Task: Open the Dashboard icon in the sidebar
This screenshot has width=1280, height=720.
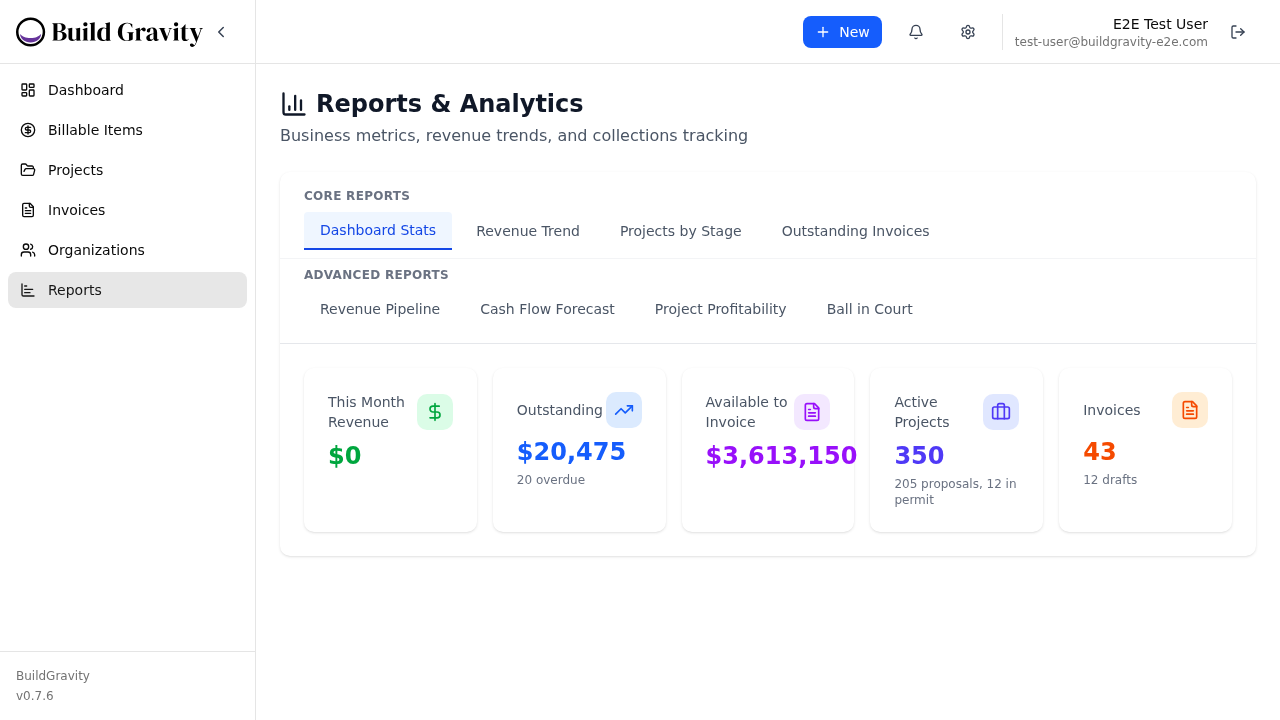Action: pos(28,90)
